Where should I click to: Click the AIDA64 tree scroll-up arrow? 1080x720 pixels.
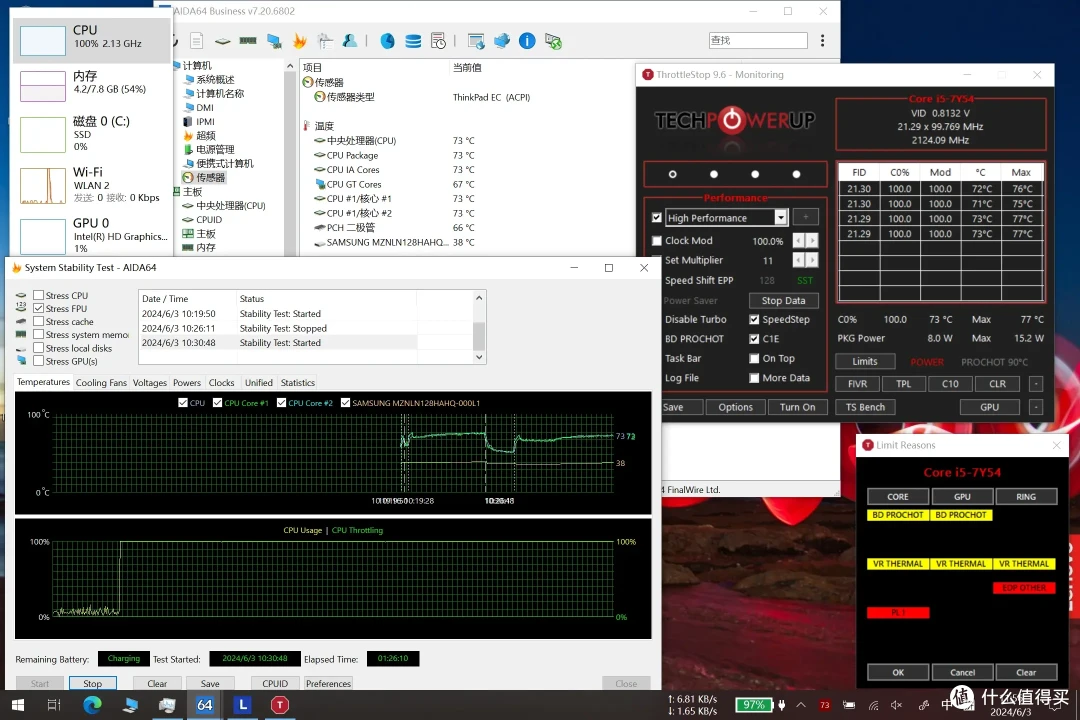(290, 66)
